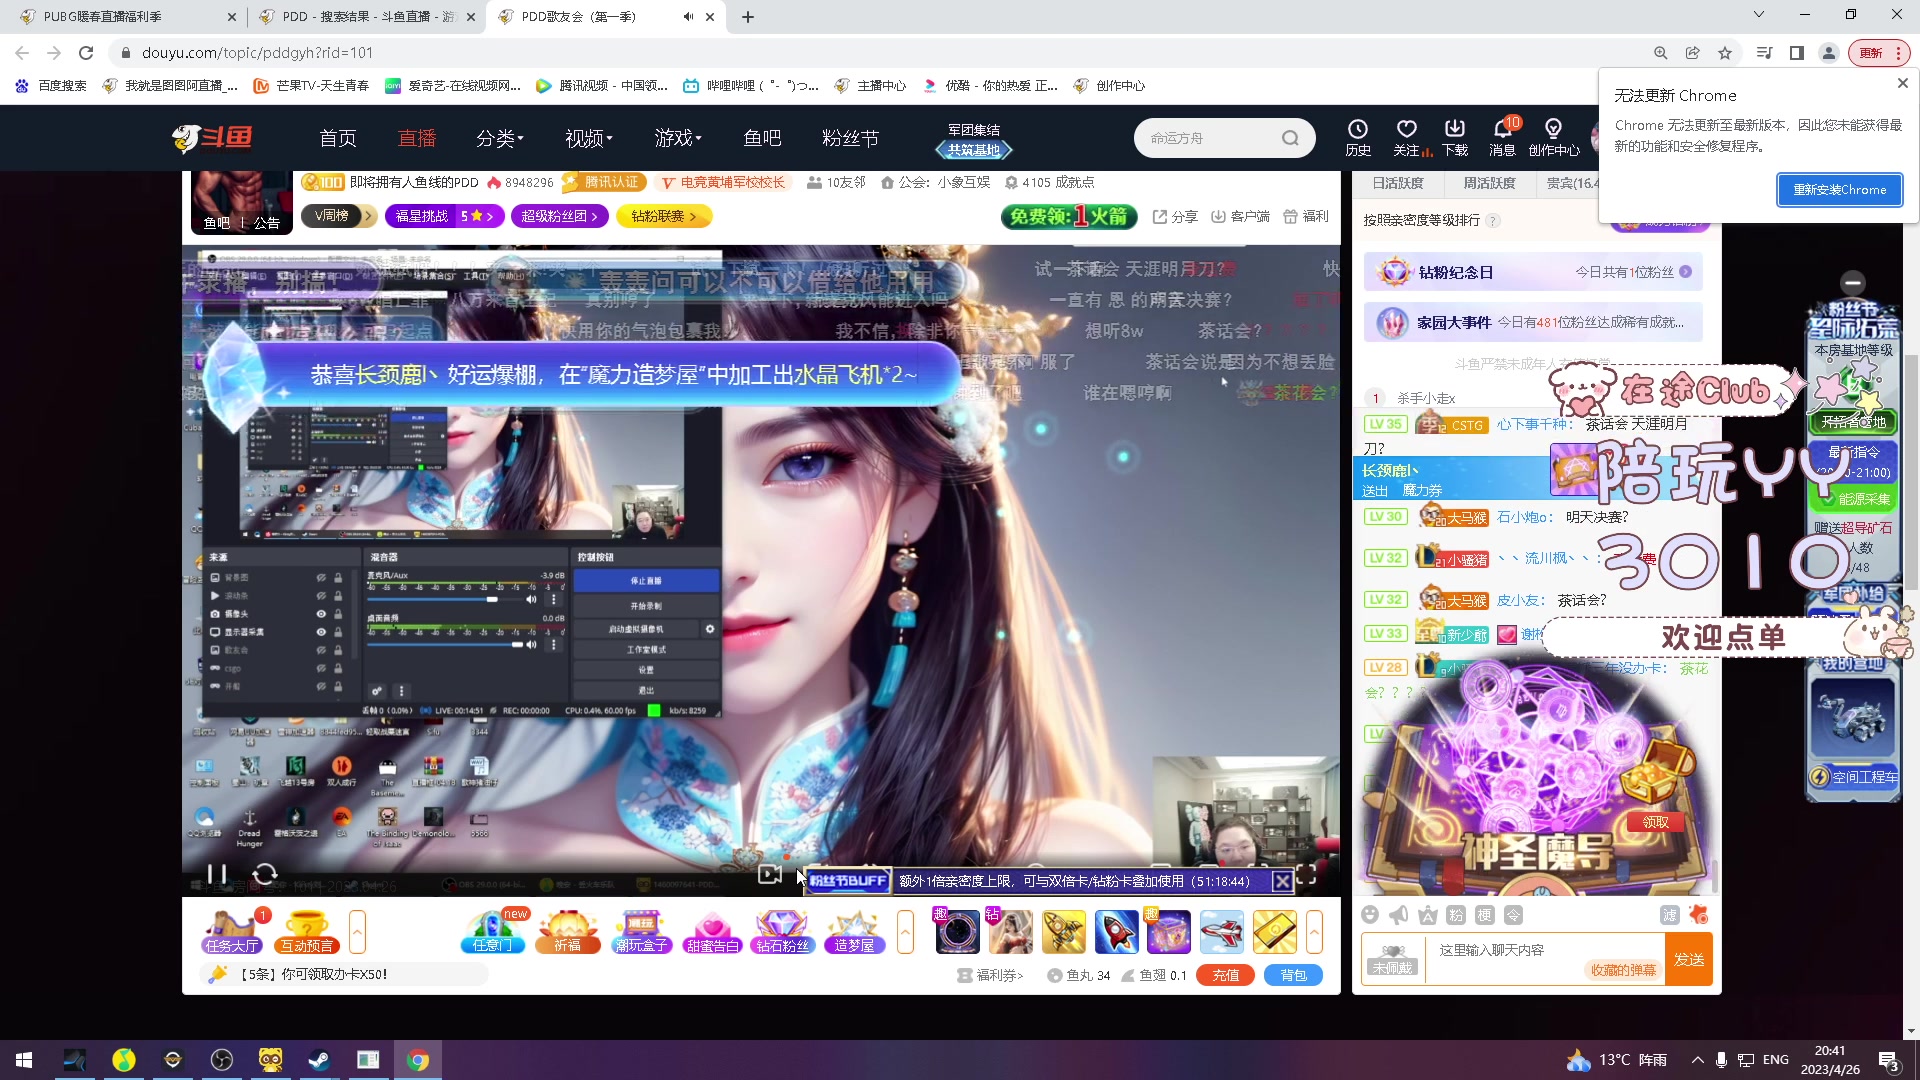Open 福利券 coupons link
The image size is (1920, 1080).
pyautogui.click(x=991, y=975)
